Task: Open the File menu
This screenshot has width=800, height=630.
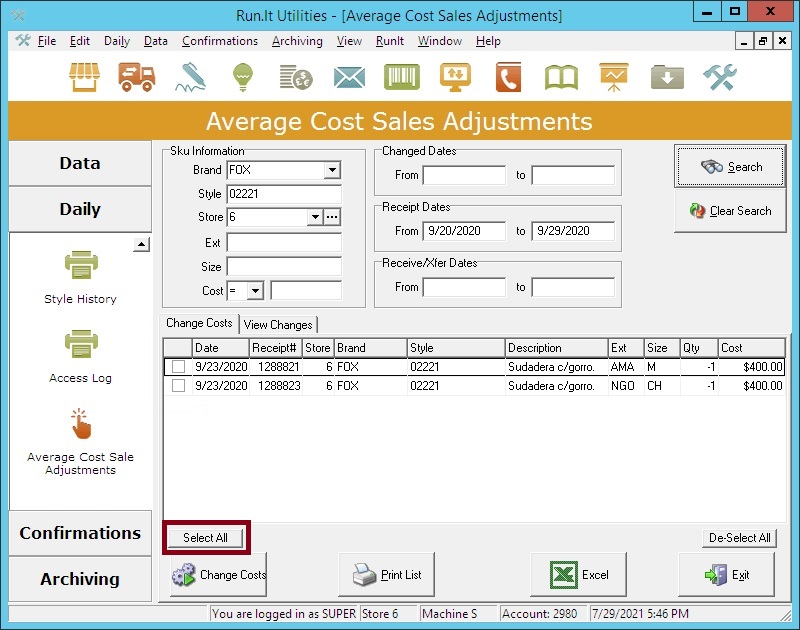Action: click(47, 41)
